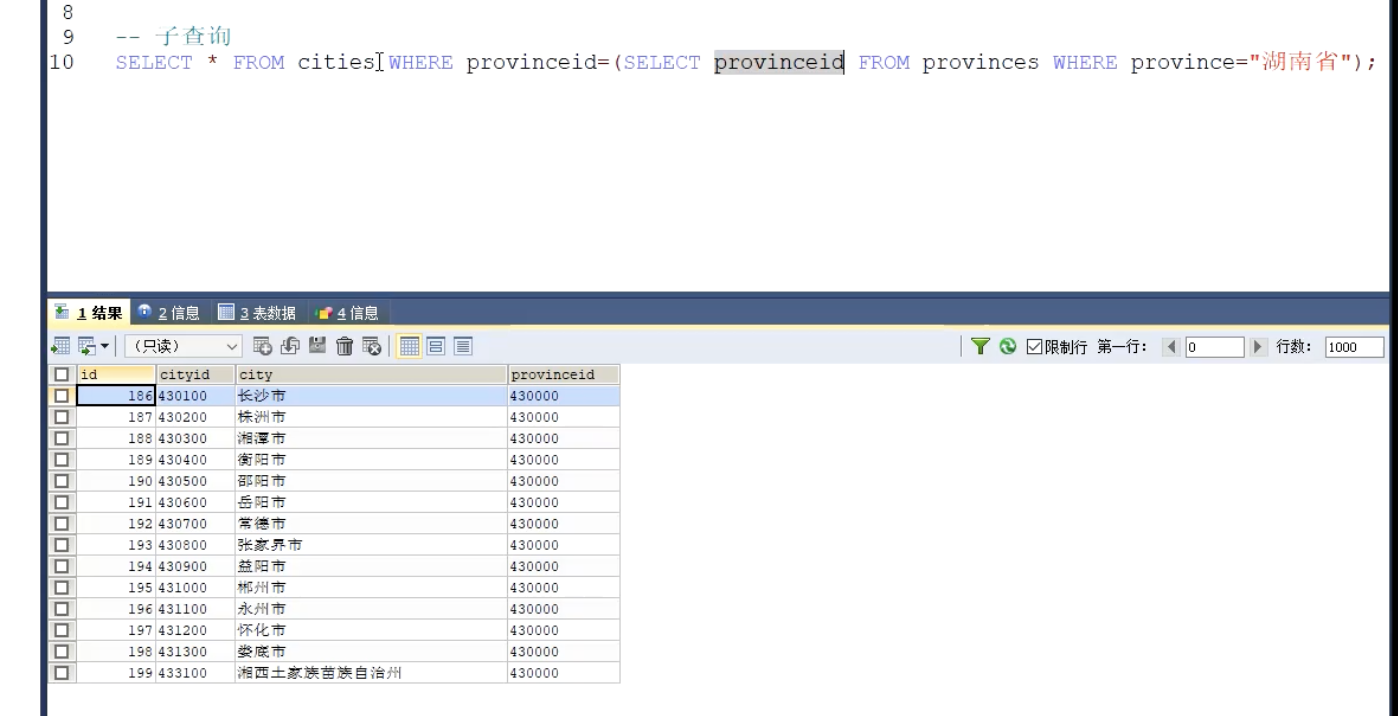This screenshot has width=1398, height=716.
Task: Switch to text view mode
Action: (x=463, y=346)
